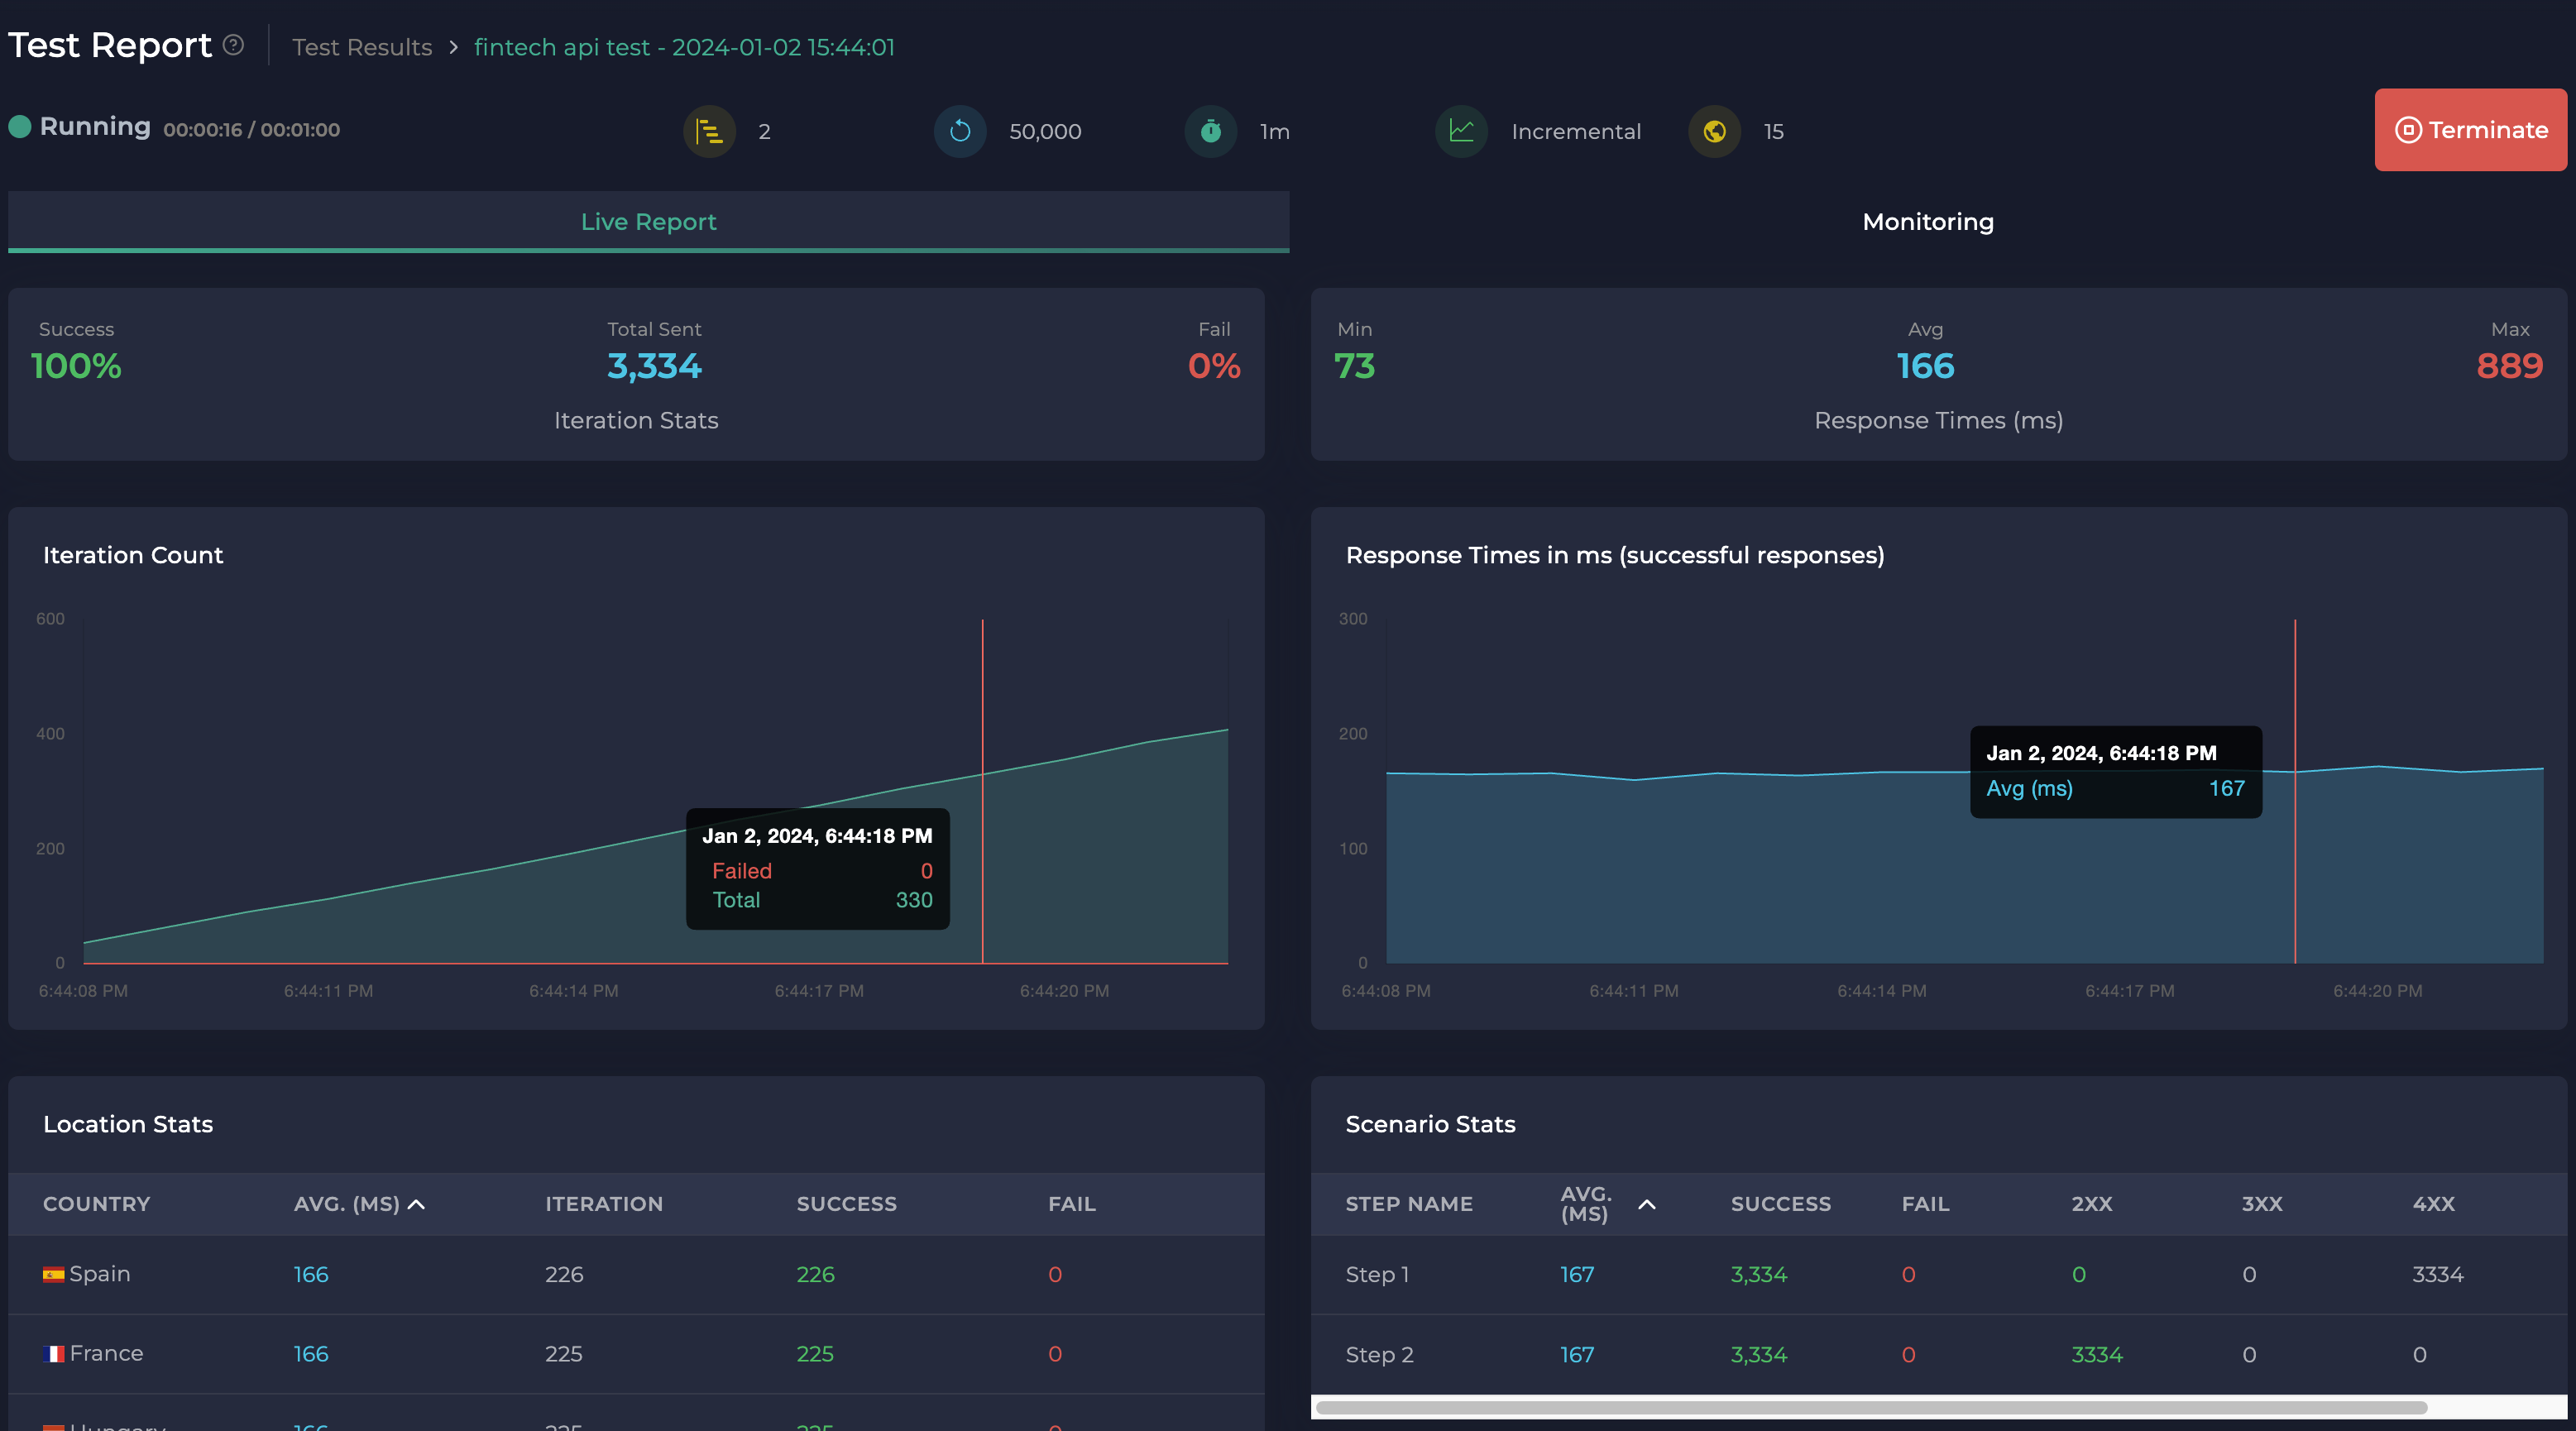
Task: Click the Spain flag in Location Stats
Action: point(53,1274)
